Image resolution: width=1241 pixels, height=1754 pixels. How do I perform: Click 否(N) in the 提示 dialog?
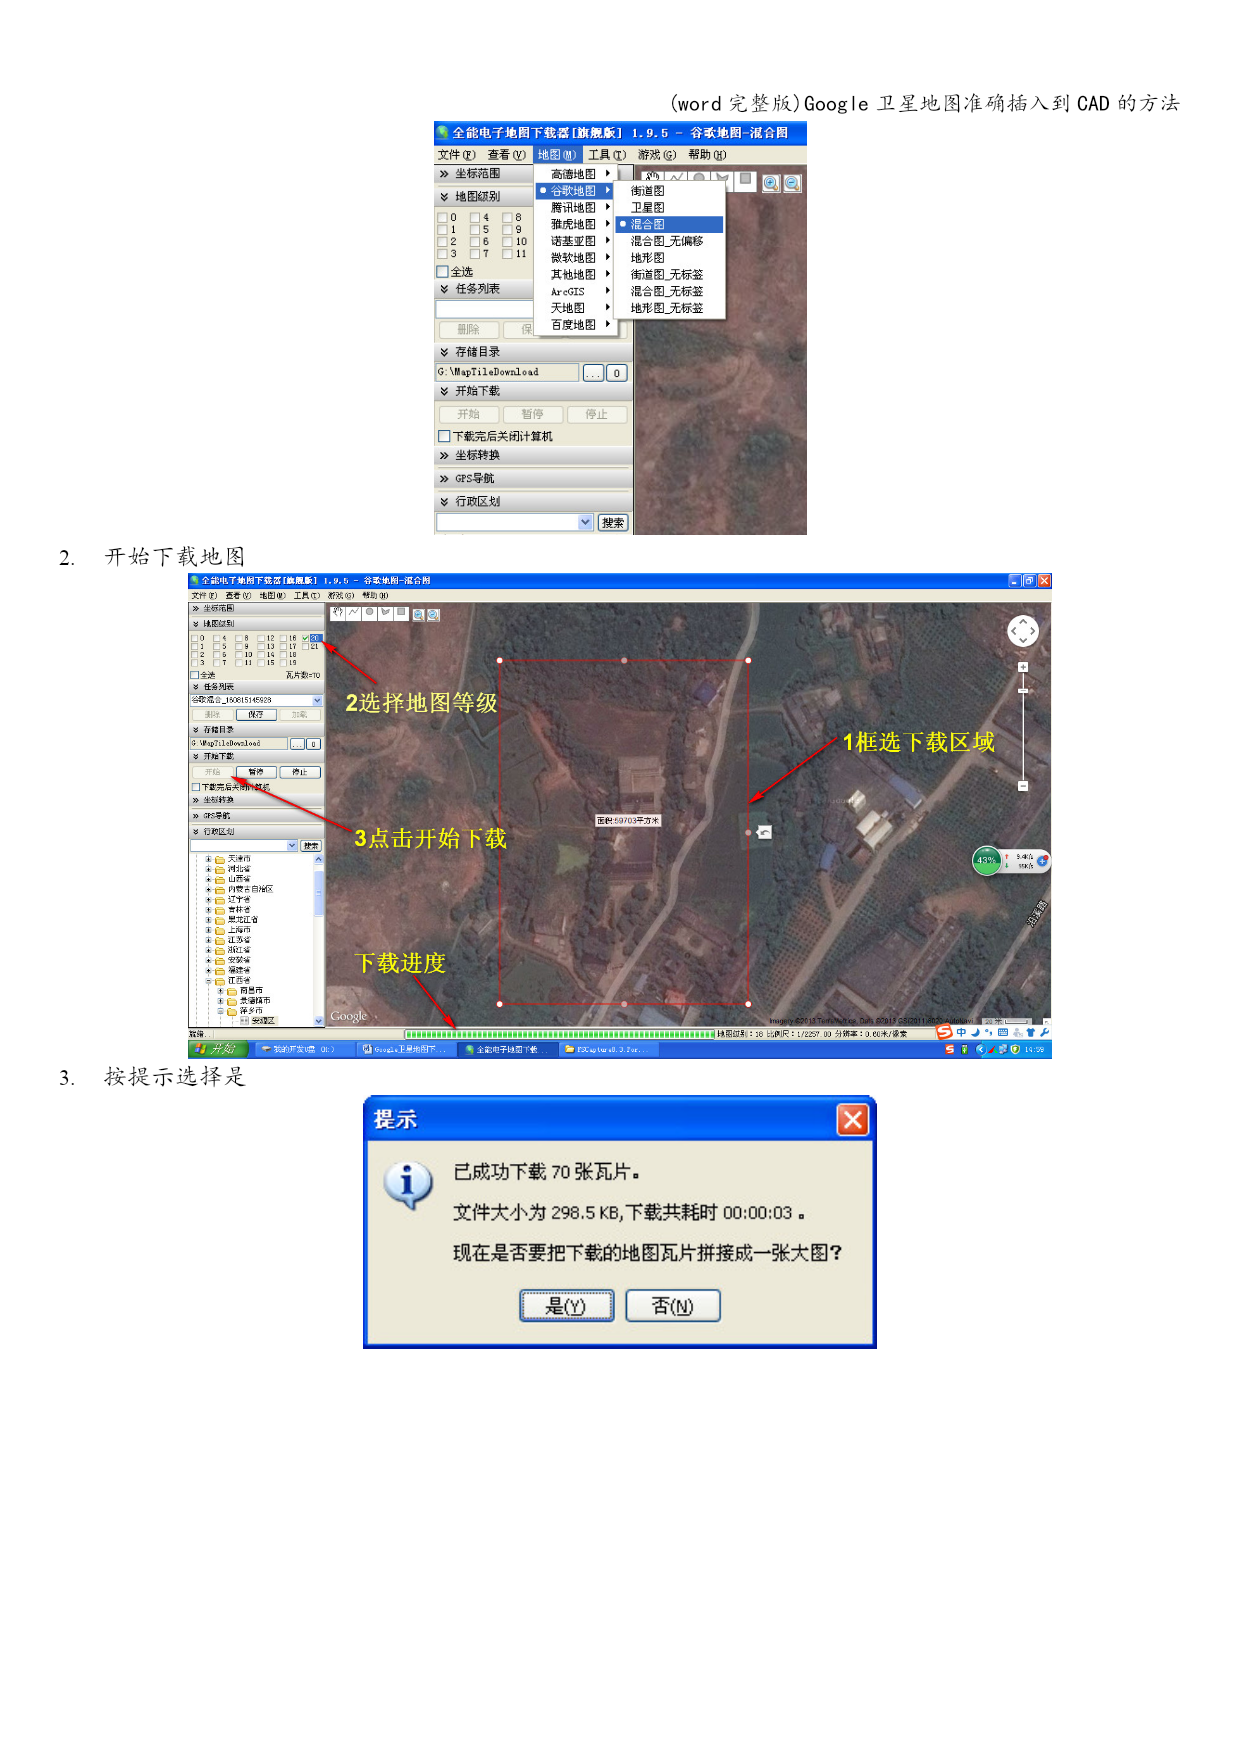673,1306
